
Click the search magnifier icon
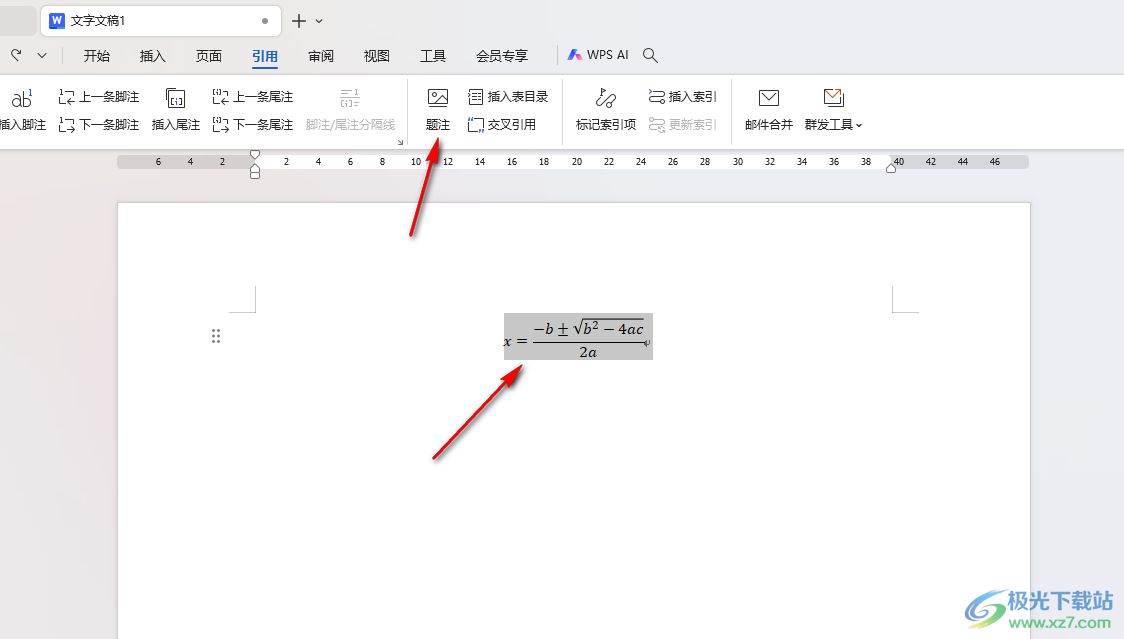pos(650,55)
